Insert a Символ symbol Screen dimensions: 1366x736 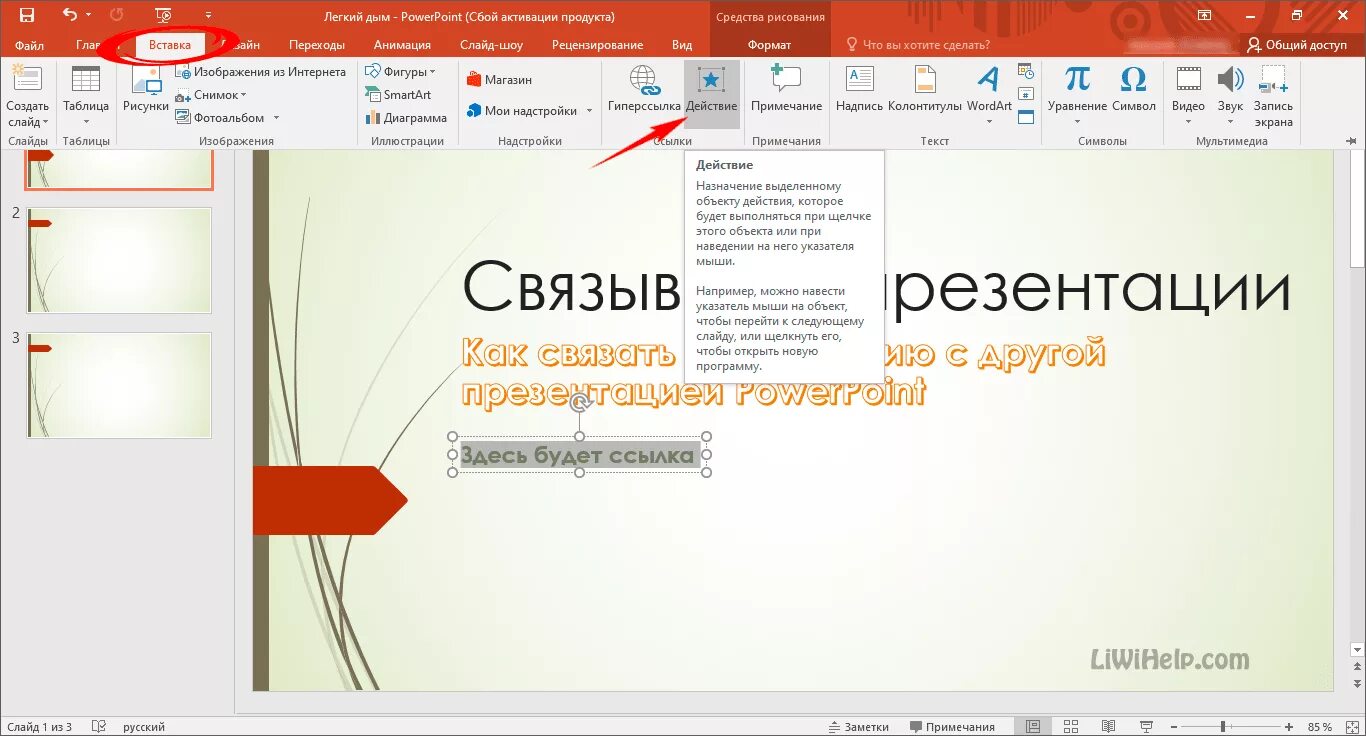click(x=1133, y=88)
